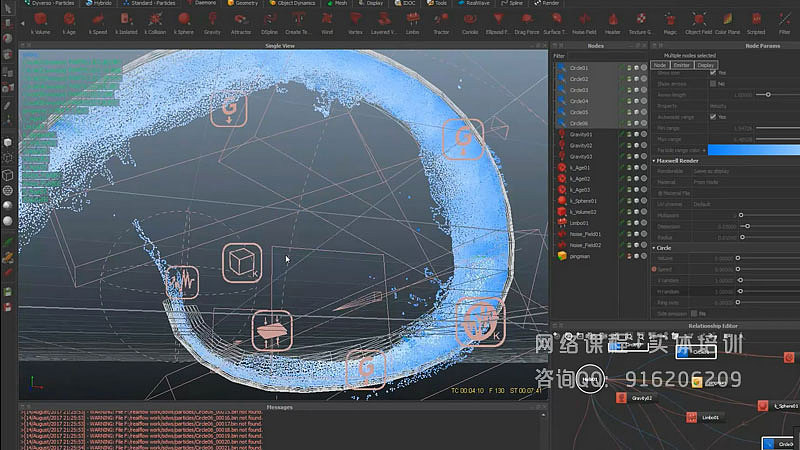Add a k Collision daemon
800x450 pixels.
click(x=155, y=23)
